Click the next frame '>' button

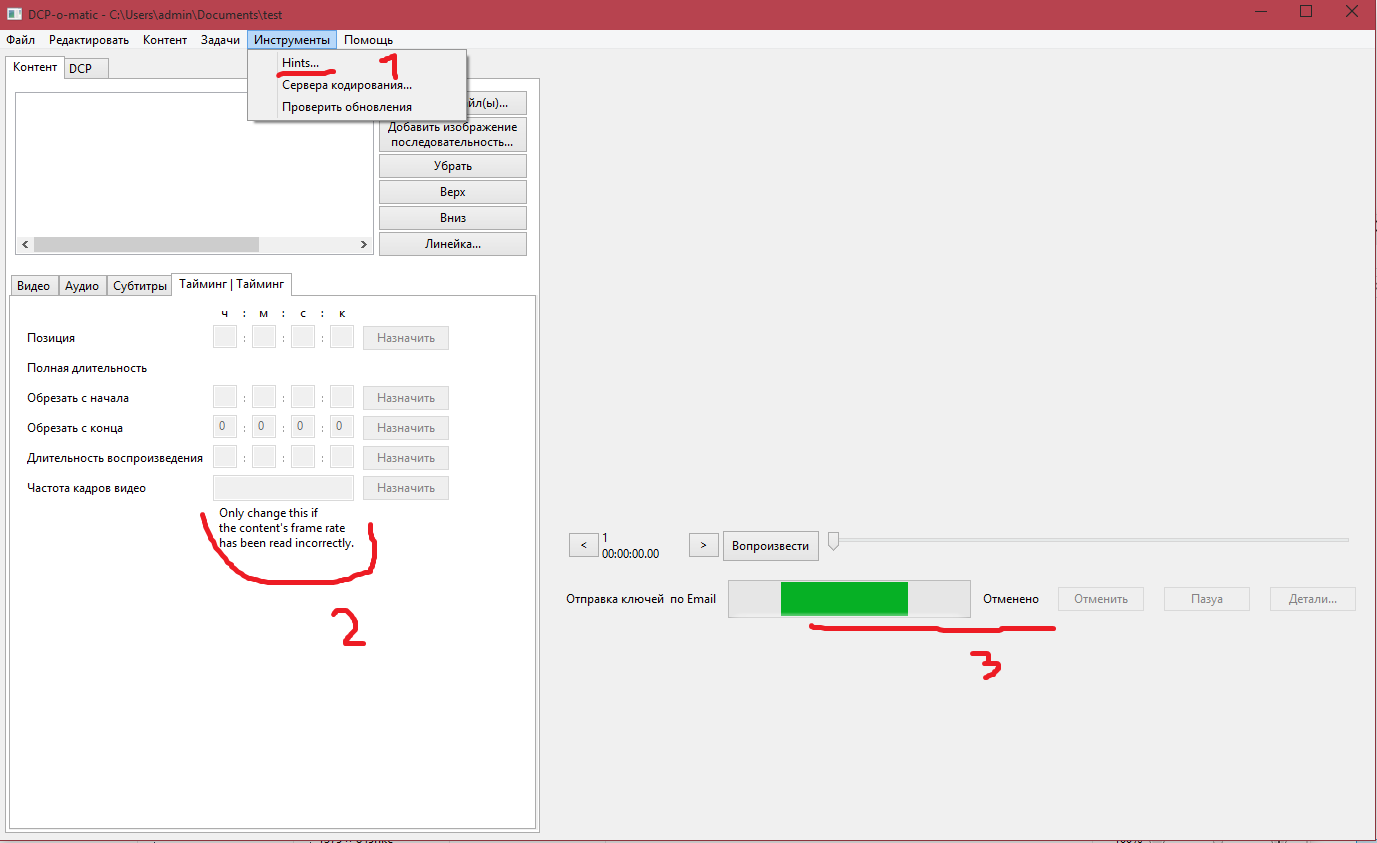click(x=703, y=545)
